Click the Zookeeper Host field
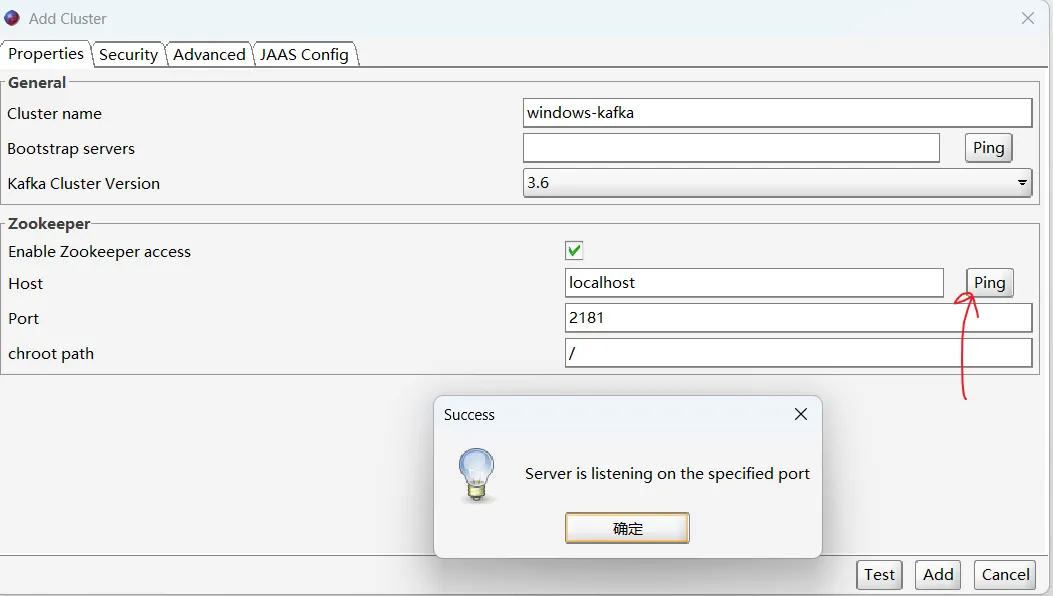Screen dimensions: 1053x596 point(754,283)
